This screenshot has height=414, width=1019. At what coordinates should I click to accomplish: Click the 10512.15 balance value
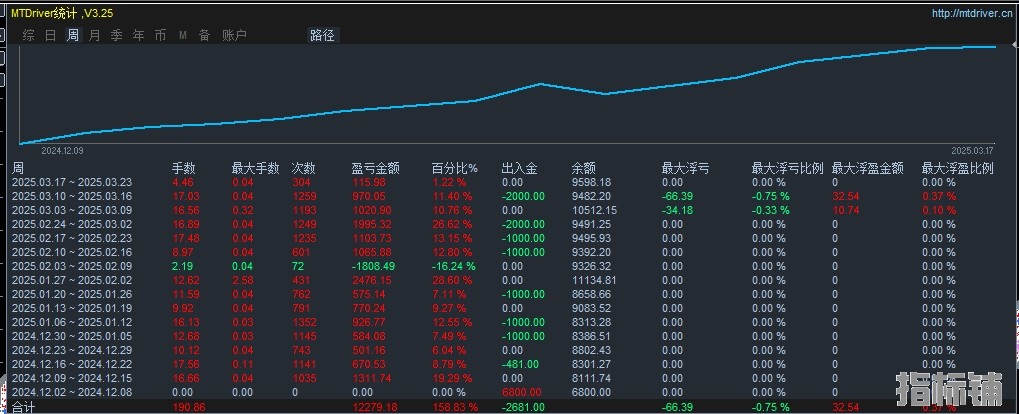pos(594,211)
